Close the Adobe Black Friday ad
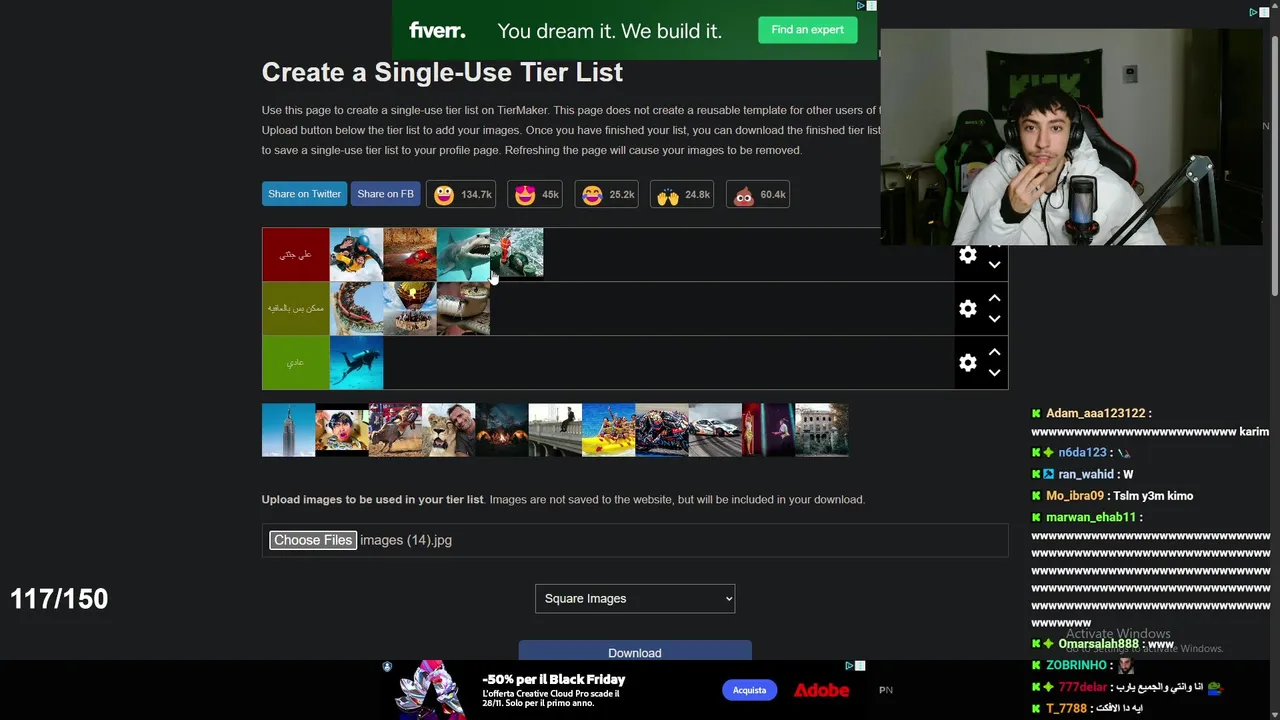Viewport: 1280px width, 720px height. (860, 665)
